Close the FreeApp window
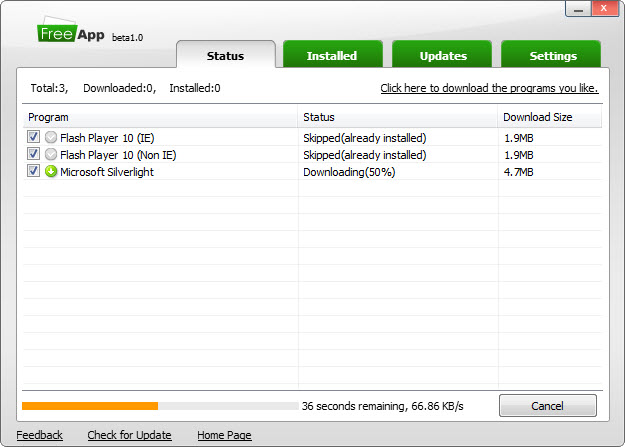 604,8
